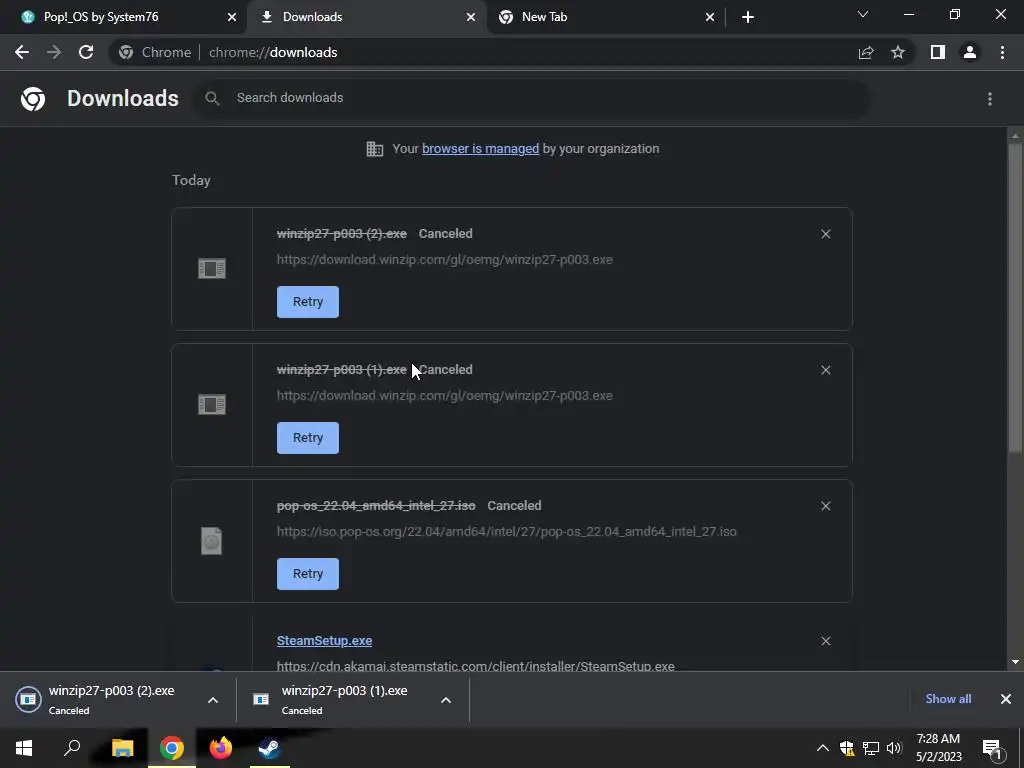Open the SteamSetup.exe file link
This screenshot has height=768, width=1024.
tap(325, 641)
